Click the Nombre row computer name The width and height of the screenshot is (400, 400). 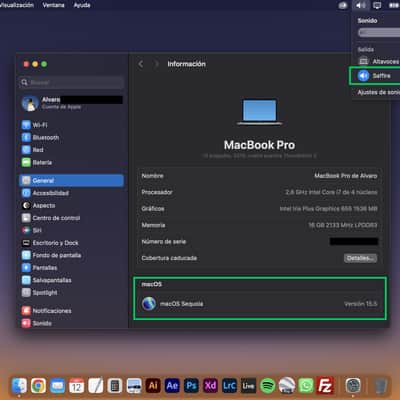click(346, 176)
